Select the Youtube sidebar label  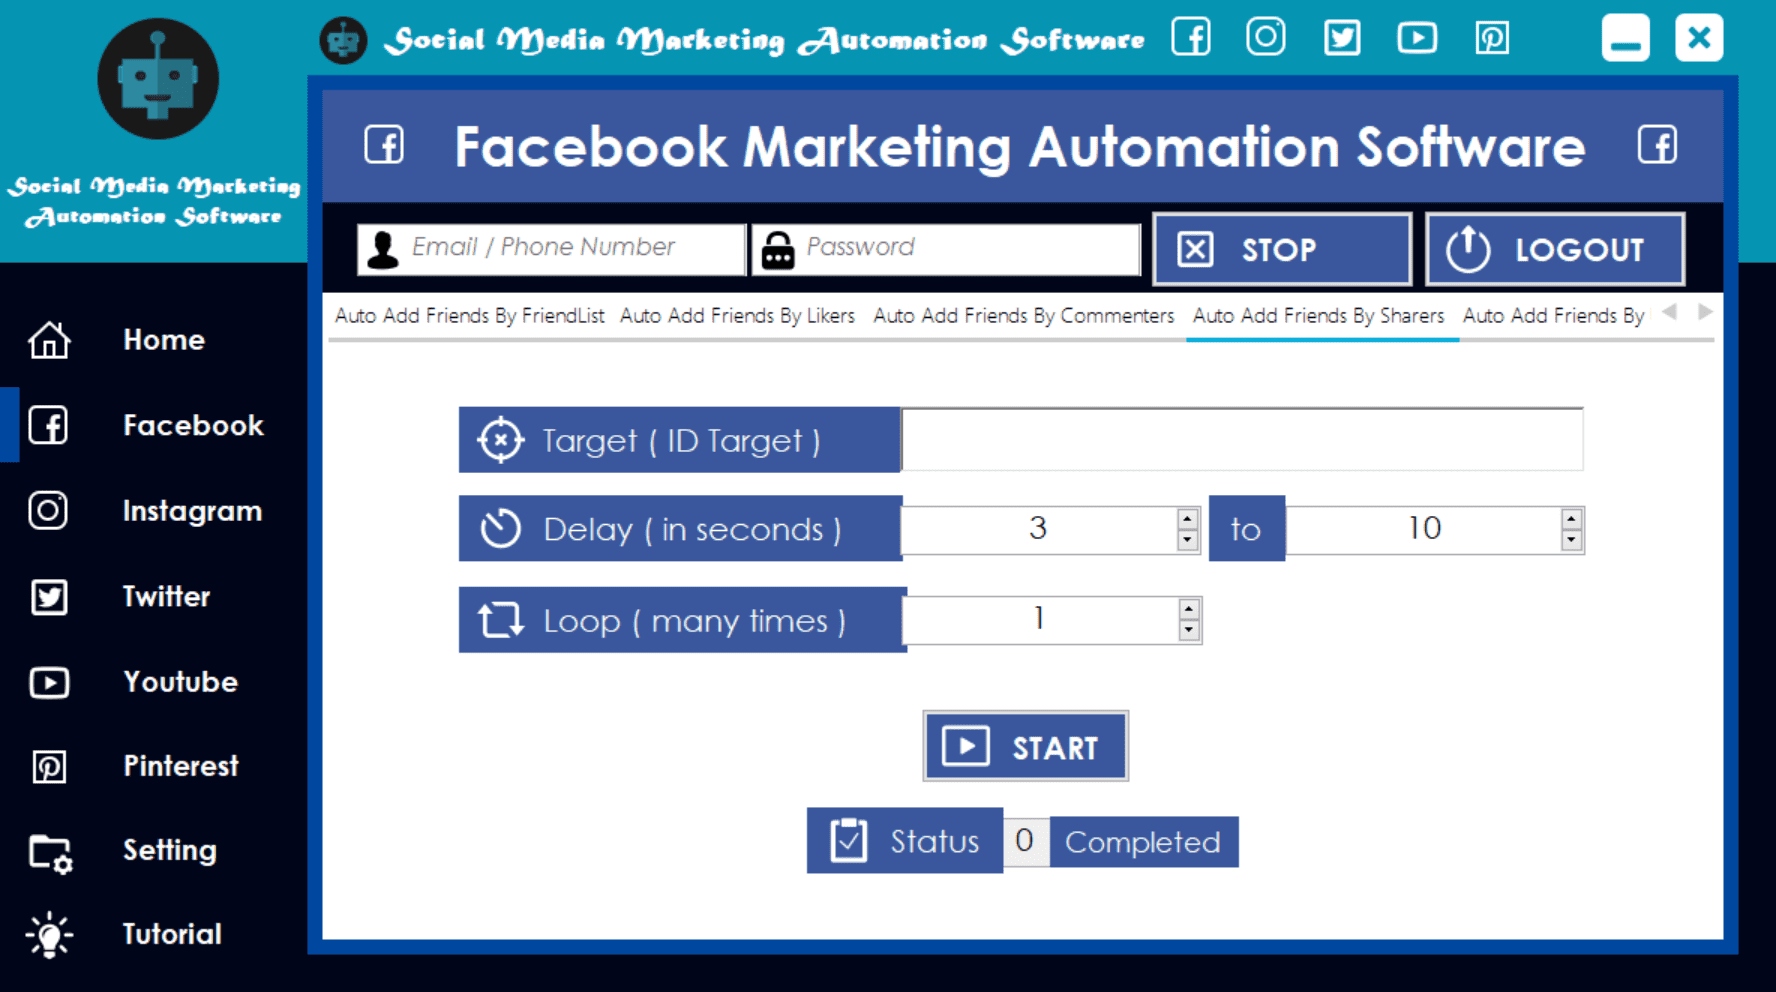(x=180, y=682)
